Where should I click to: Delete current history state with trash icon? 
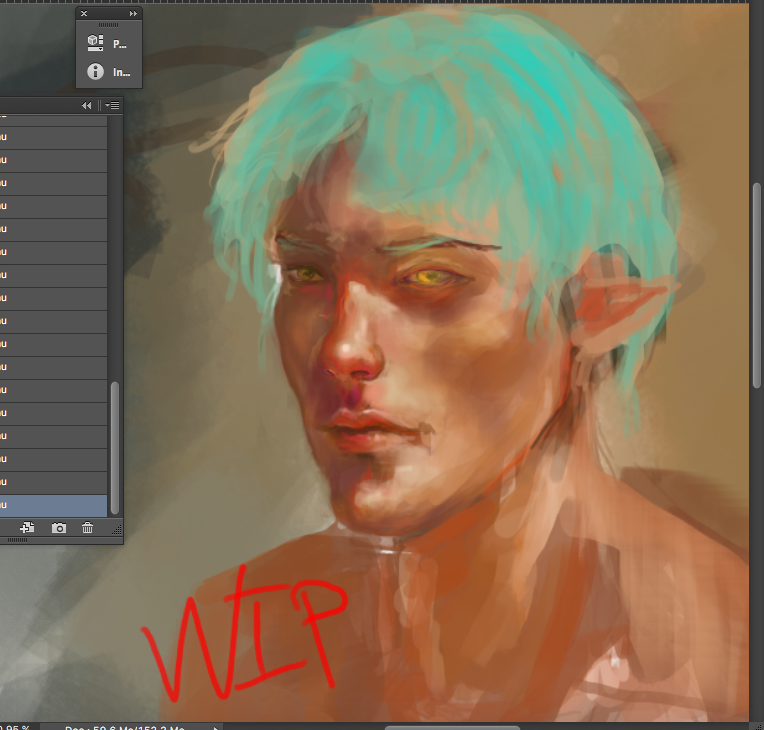point(87,528)
